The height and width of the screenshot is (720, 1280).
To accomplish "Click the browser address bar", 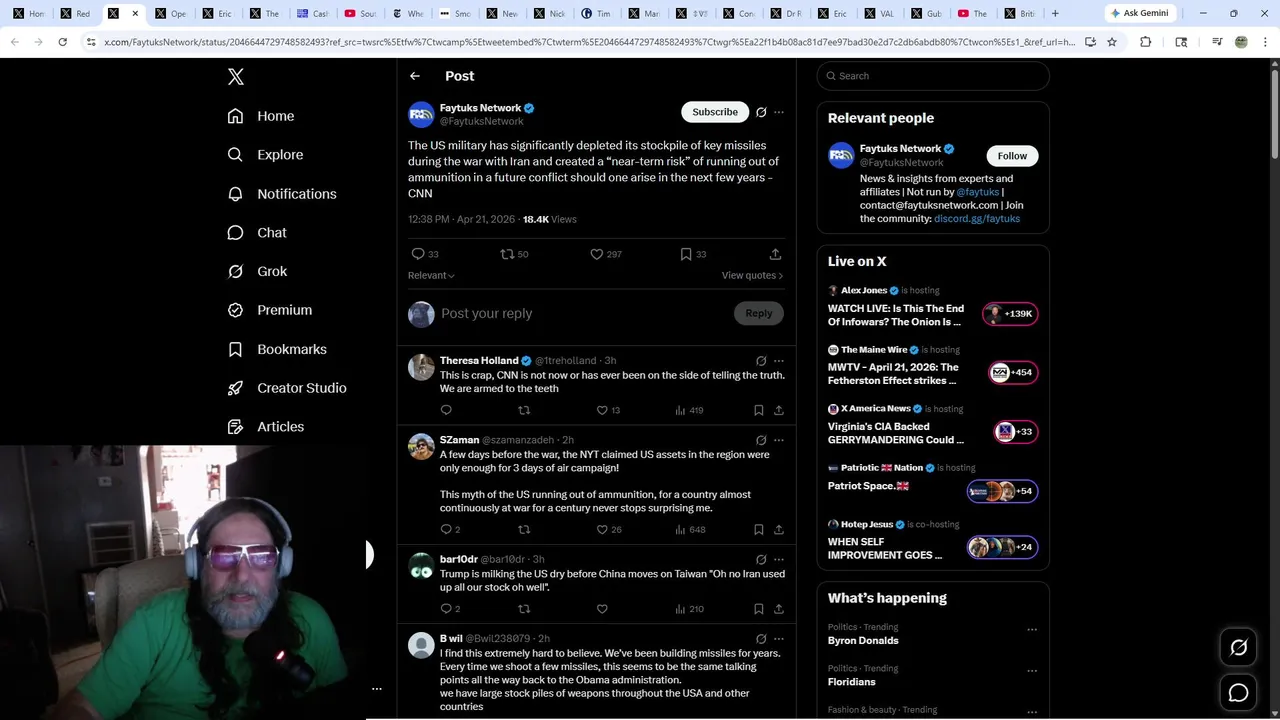I will coord(588,42).
